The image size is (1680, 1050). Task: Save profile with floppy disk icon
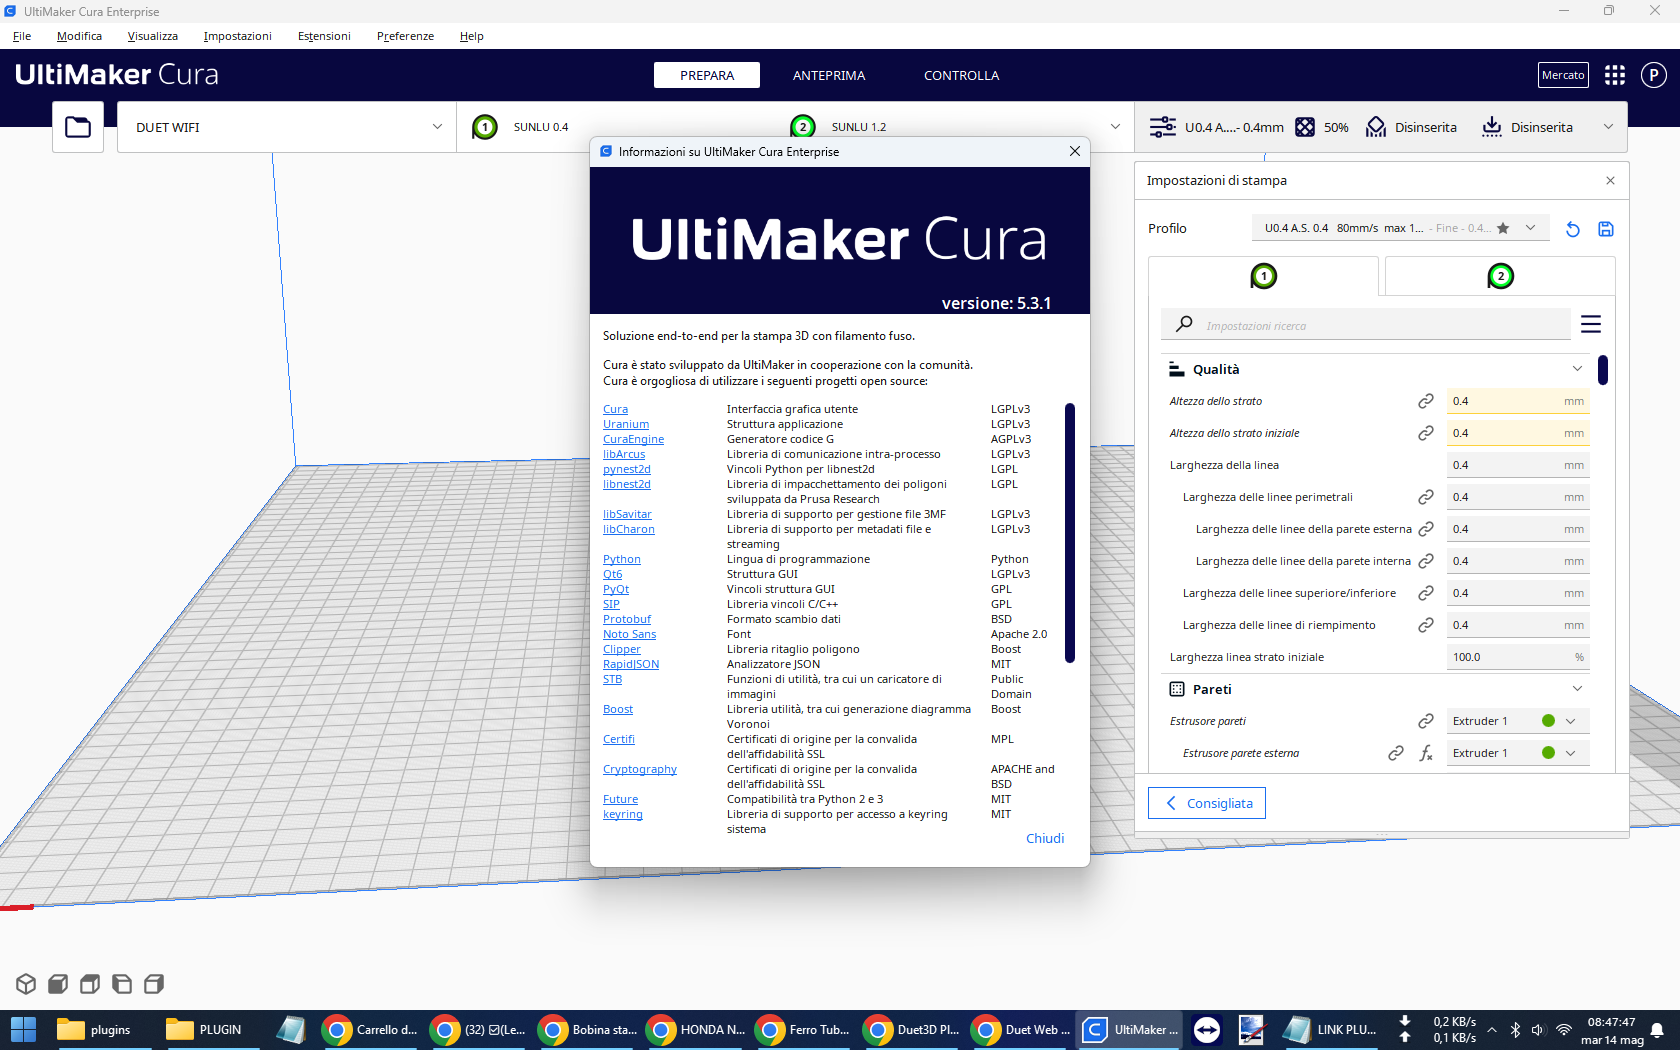click(1606, 229)
